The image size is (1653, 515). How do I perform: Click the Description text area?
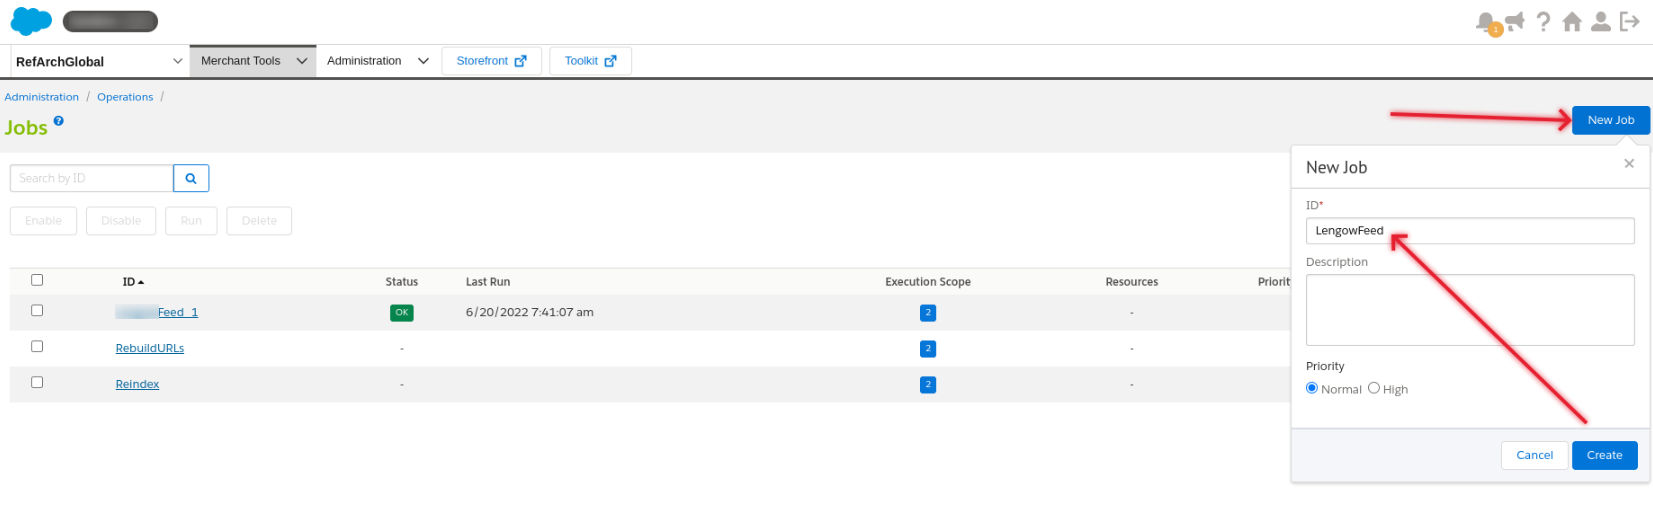coord(1469,310)
